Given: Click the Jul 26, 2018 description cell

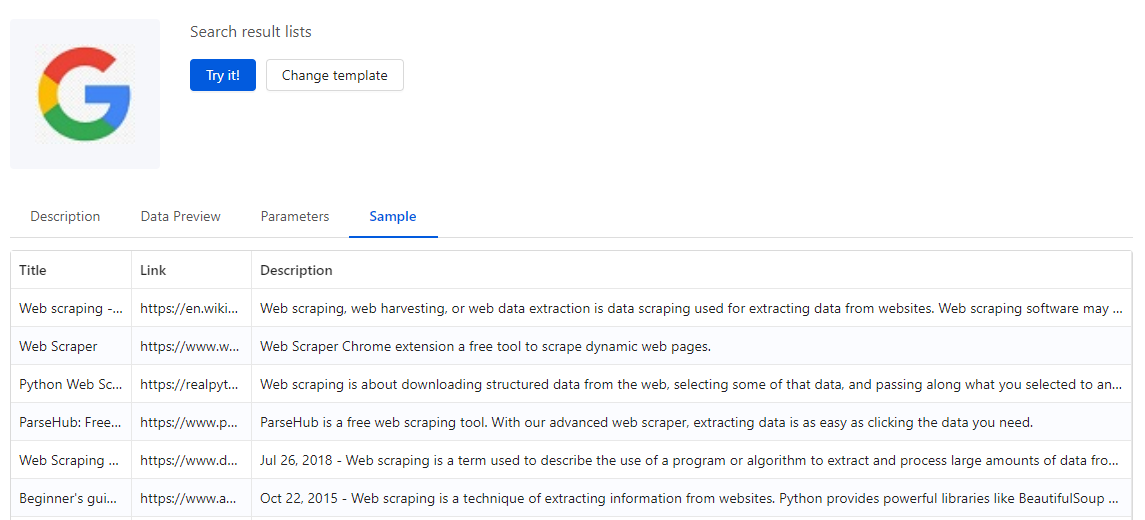Looking at the screenshot, I should pyautogui.click(x=690, y=460).
